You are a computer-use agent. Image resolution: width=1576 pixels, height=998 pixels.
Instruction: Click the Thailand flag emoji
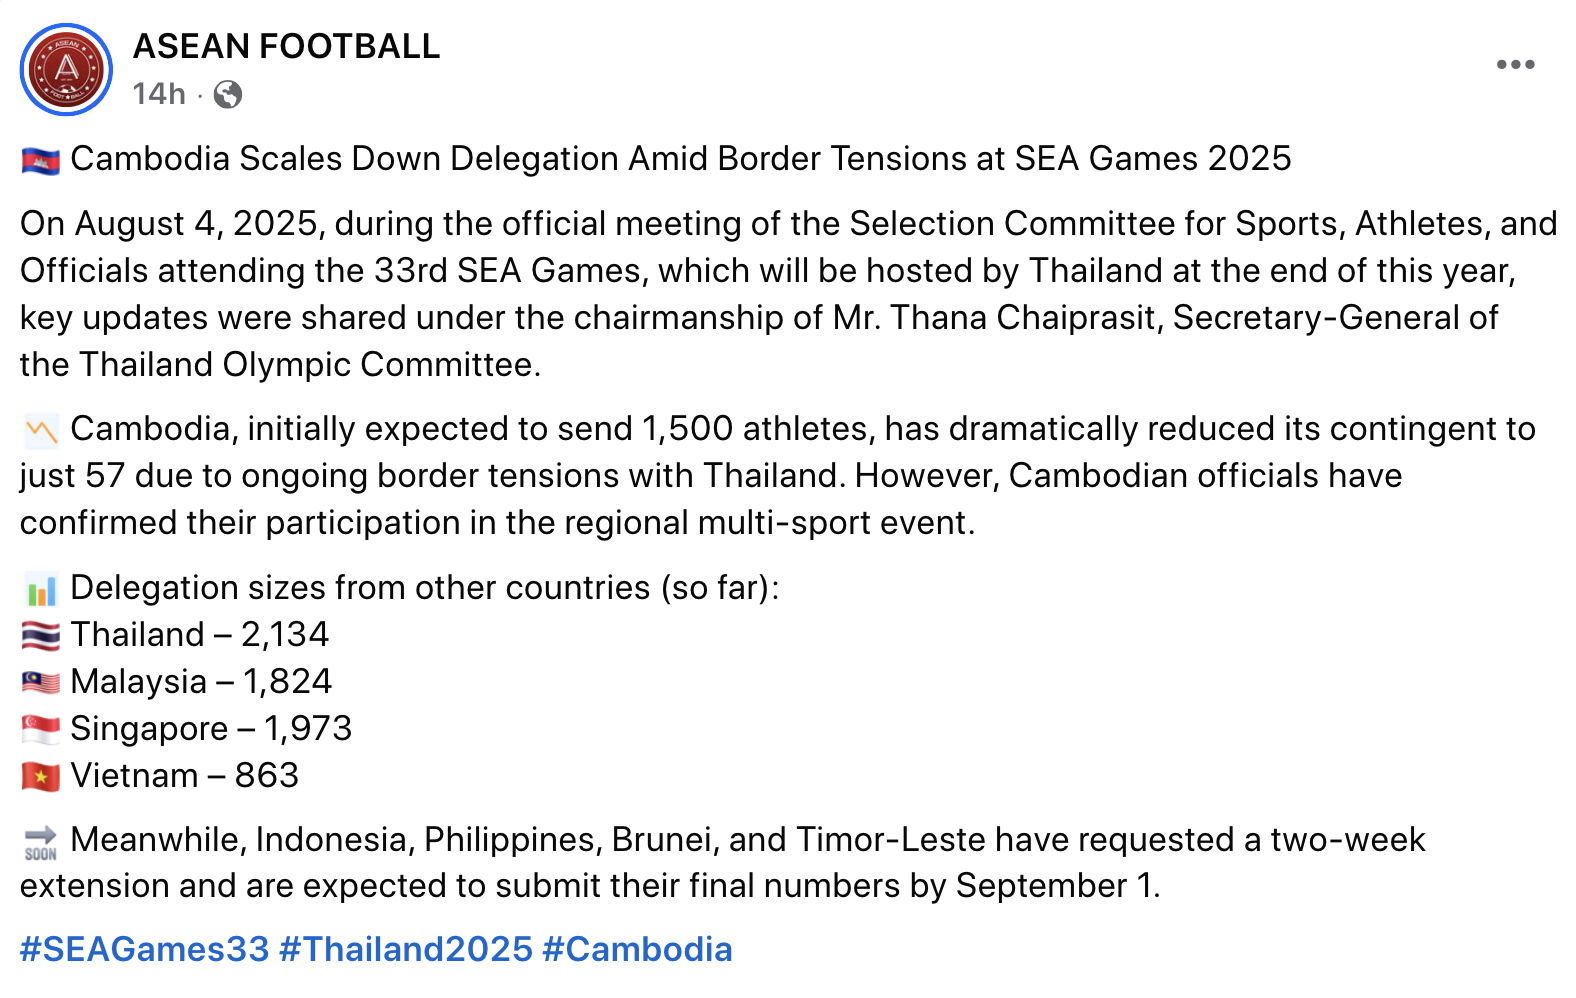[41, 636]
